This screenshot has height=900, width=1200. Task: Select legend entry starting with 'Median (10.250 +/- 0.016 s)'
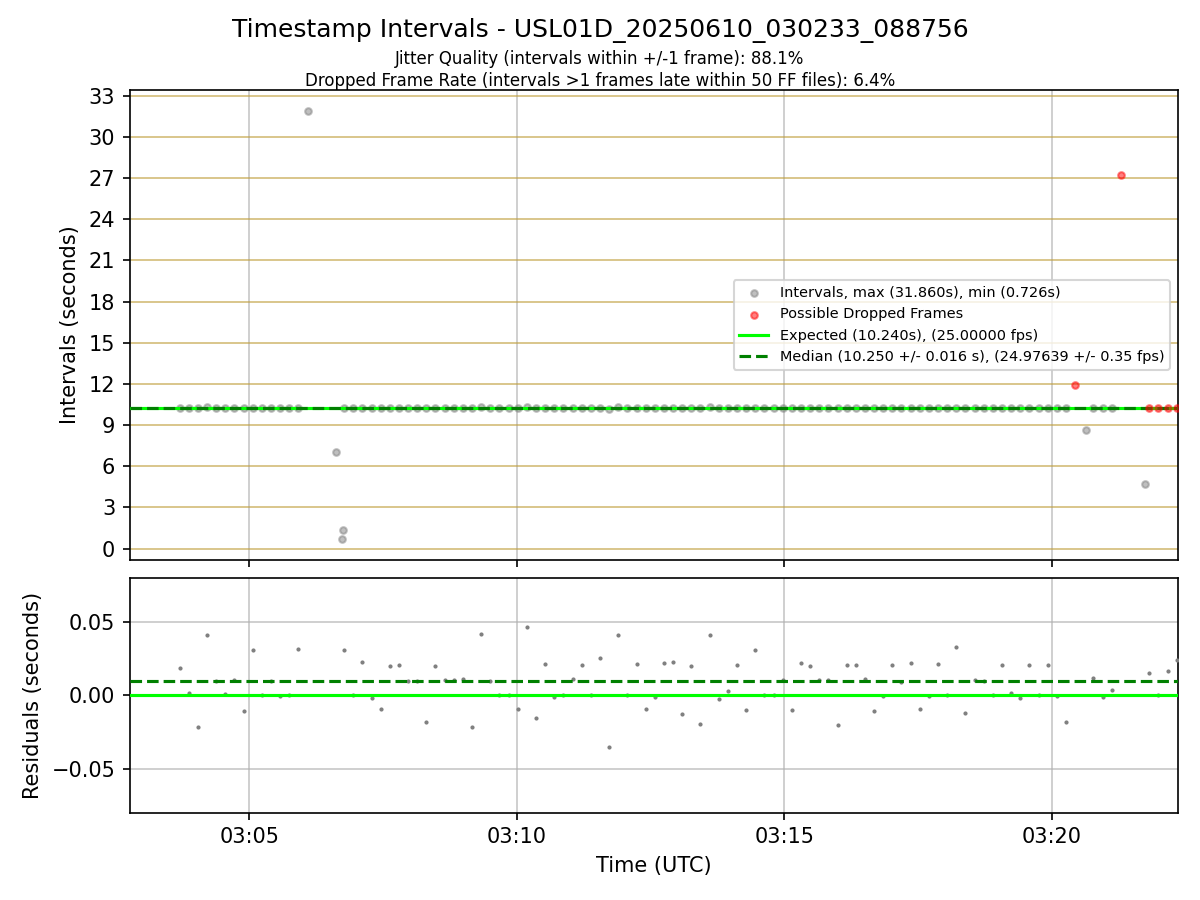972,355
